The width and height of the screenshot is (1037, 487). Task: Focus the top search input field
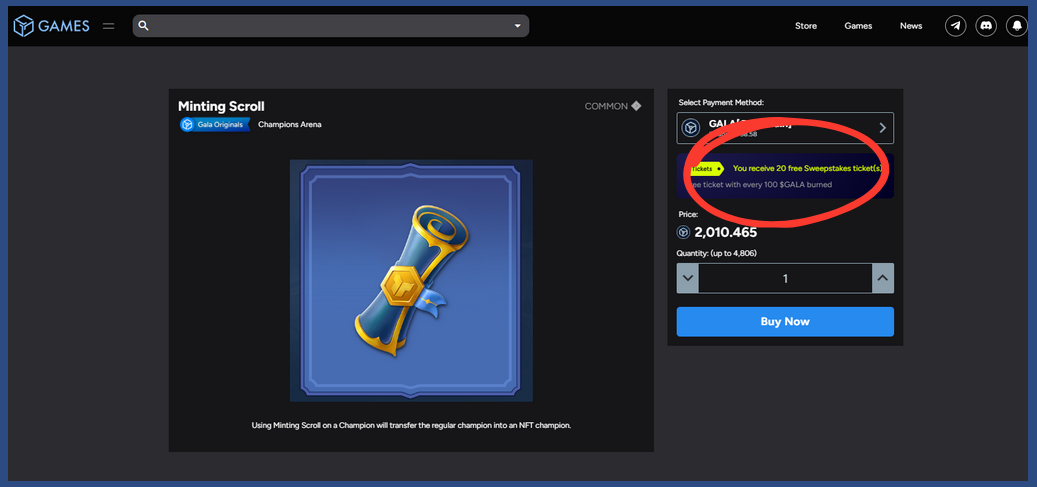[x=331, y=26]
